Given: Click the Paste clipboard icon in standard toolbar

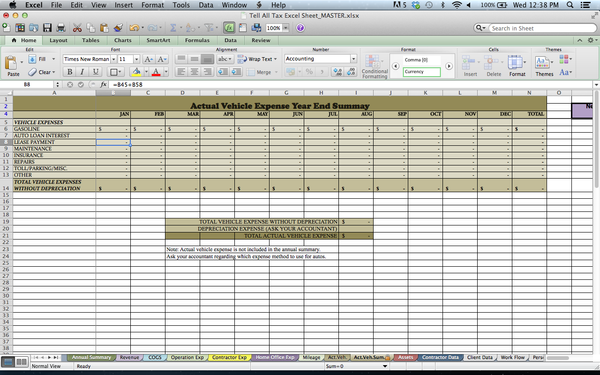Looking at the screenshot, I should tap(104, 28).
